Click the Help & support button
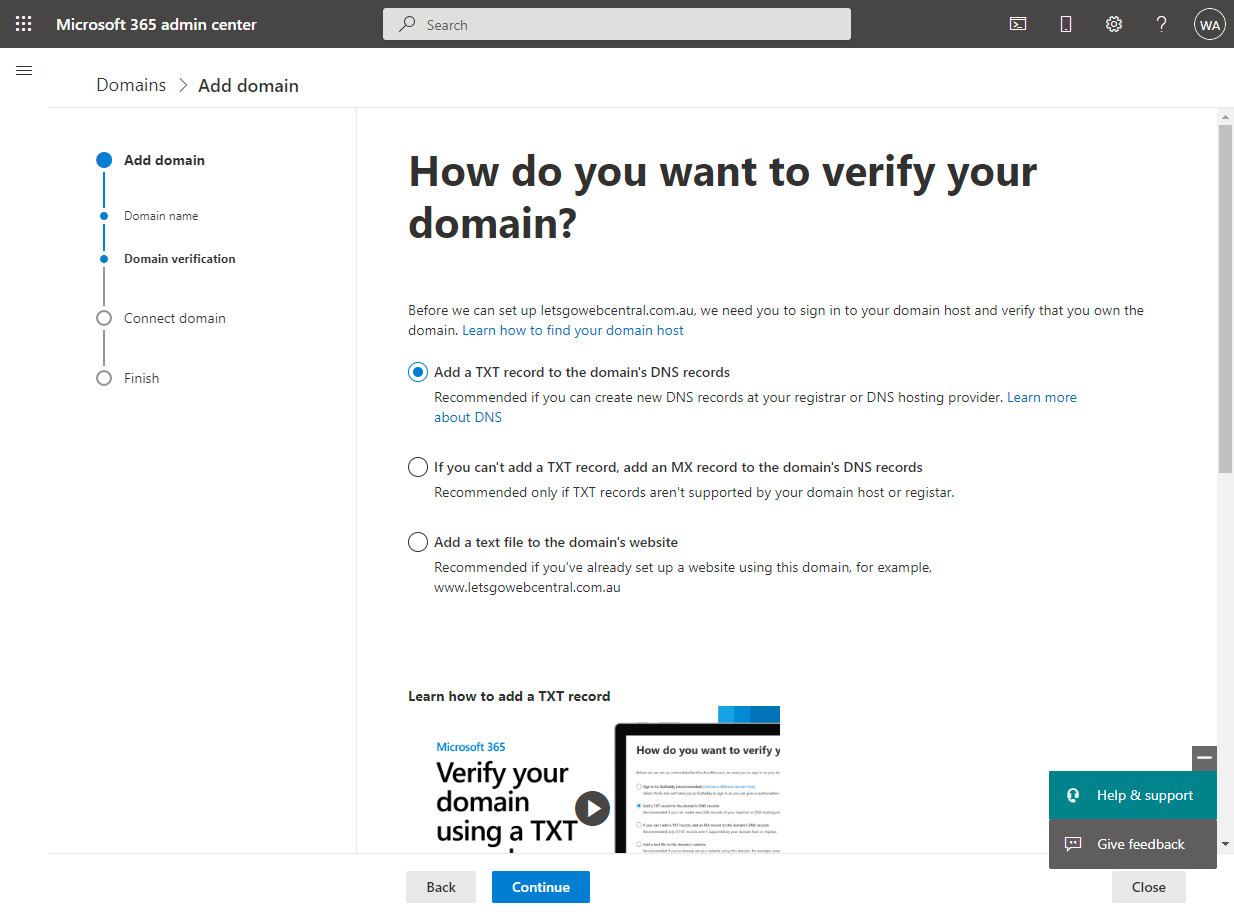This screenshot has width=1234, height=919. coord(1133,795)
